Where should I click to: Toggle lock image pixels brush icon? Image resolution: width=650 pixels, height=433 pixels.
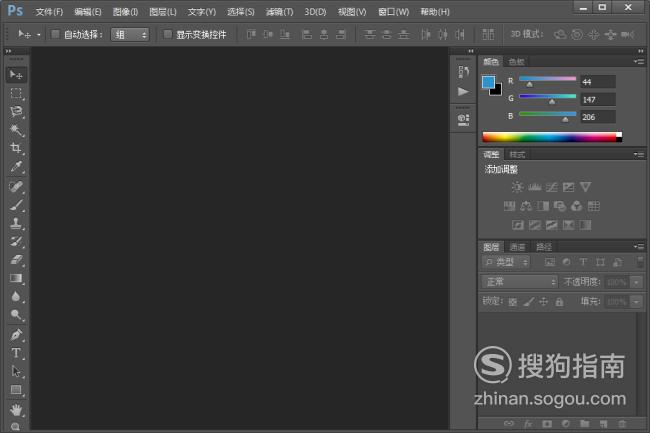pos(528,302)
